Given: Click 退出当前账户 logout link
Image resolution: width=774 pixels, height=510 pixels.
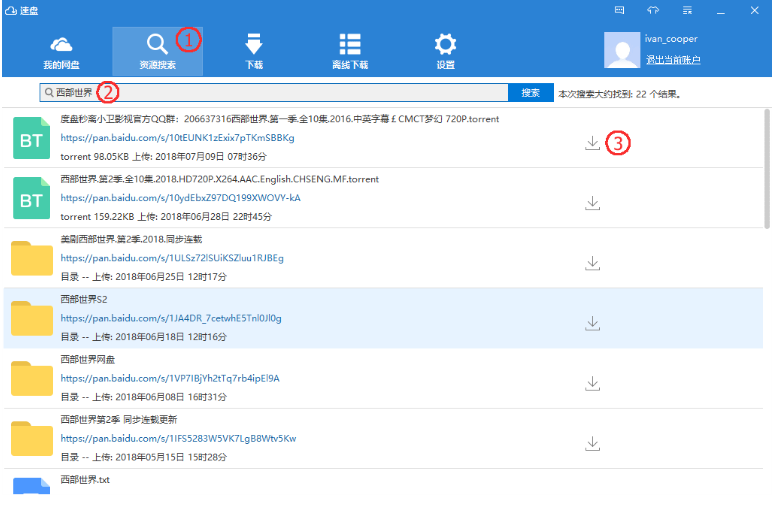Looking at the screenshot, I should click(672, 60).
